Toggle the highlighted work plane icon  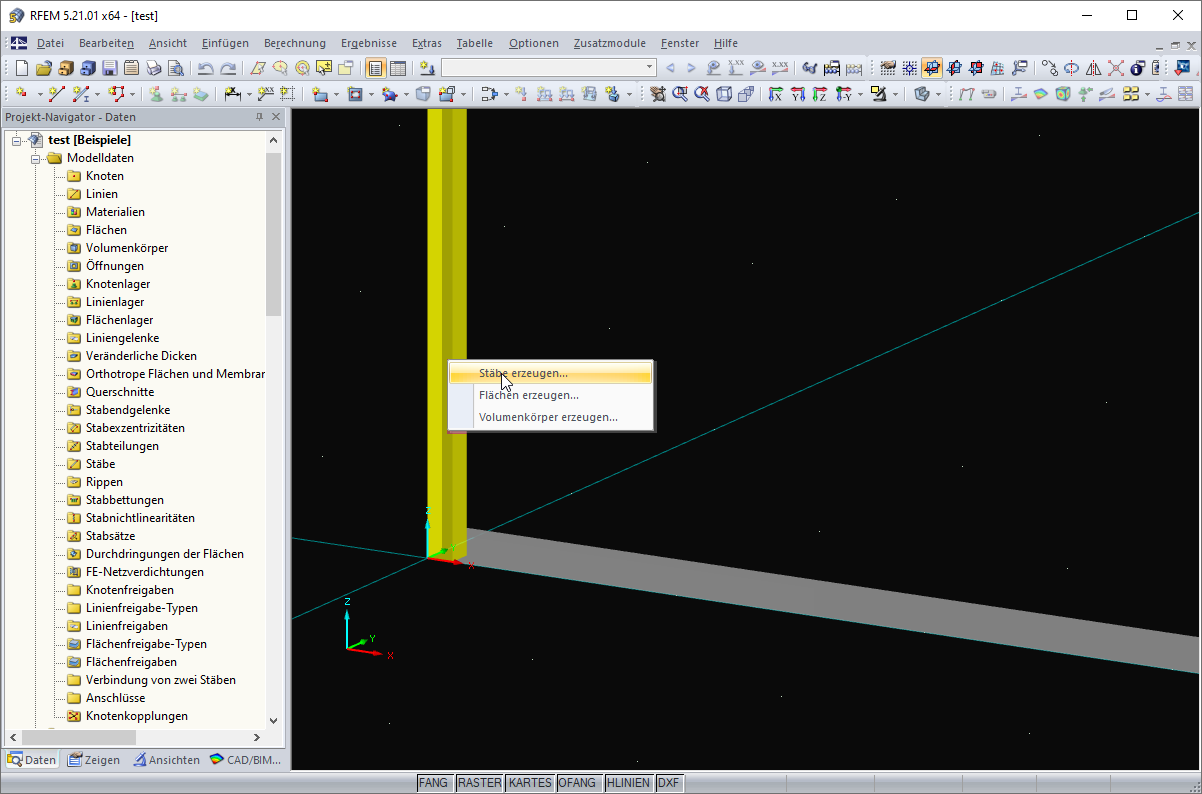931,68
